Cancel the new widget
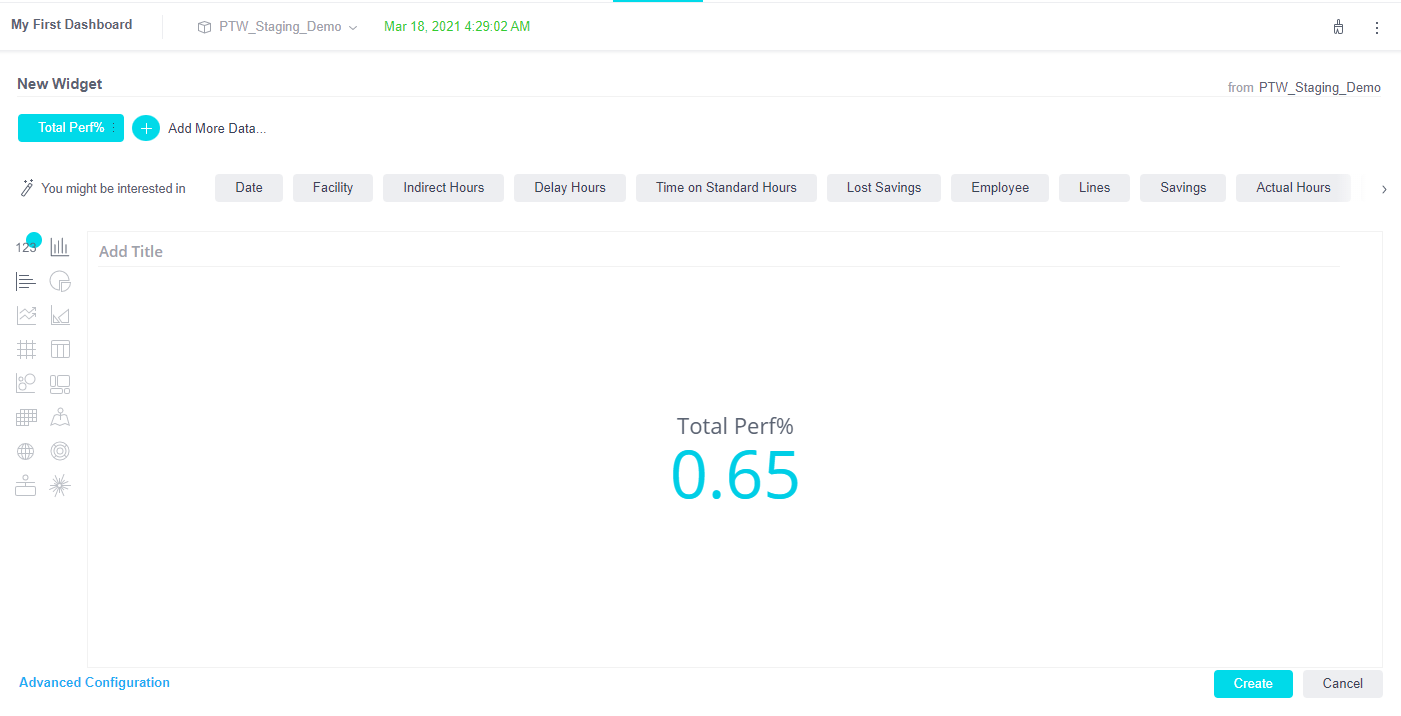 coord(1342,684)
